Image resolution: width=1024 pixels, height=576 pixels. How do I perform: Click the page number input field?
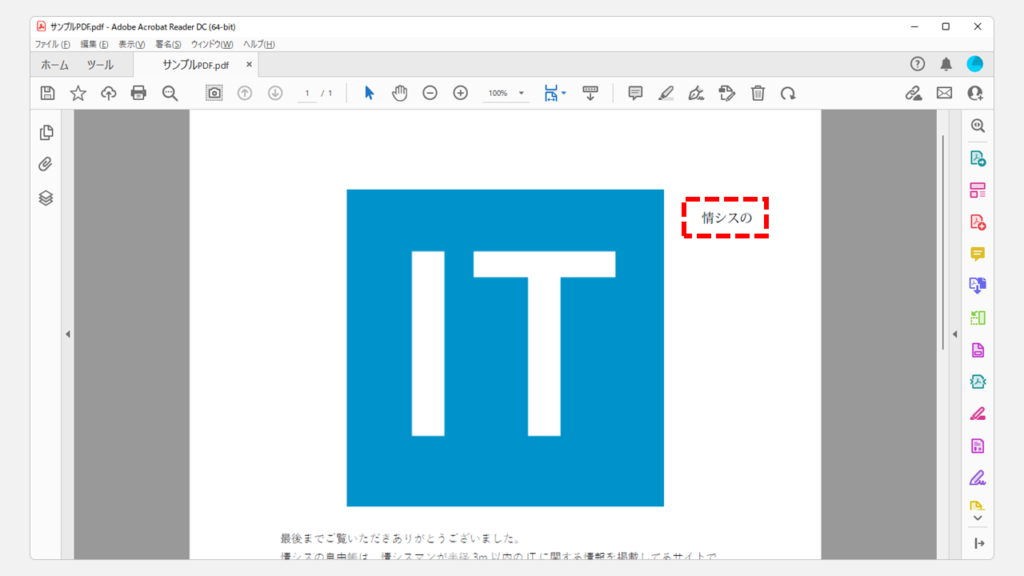pyautogui.click(x=307, y=93)
